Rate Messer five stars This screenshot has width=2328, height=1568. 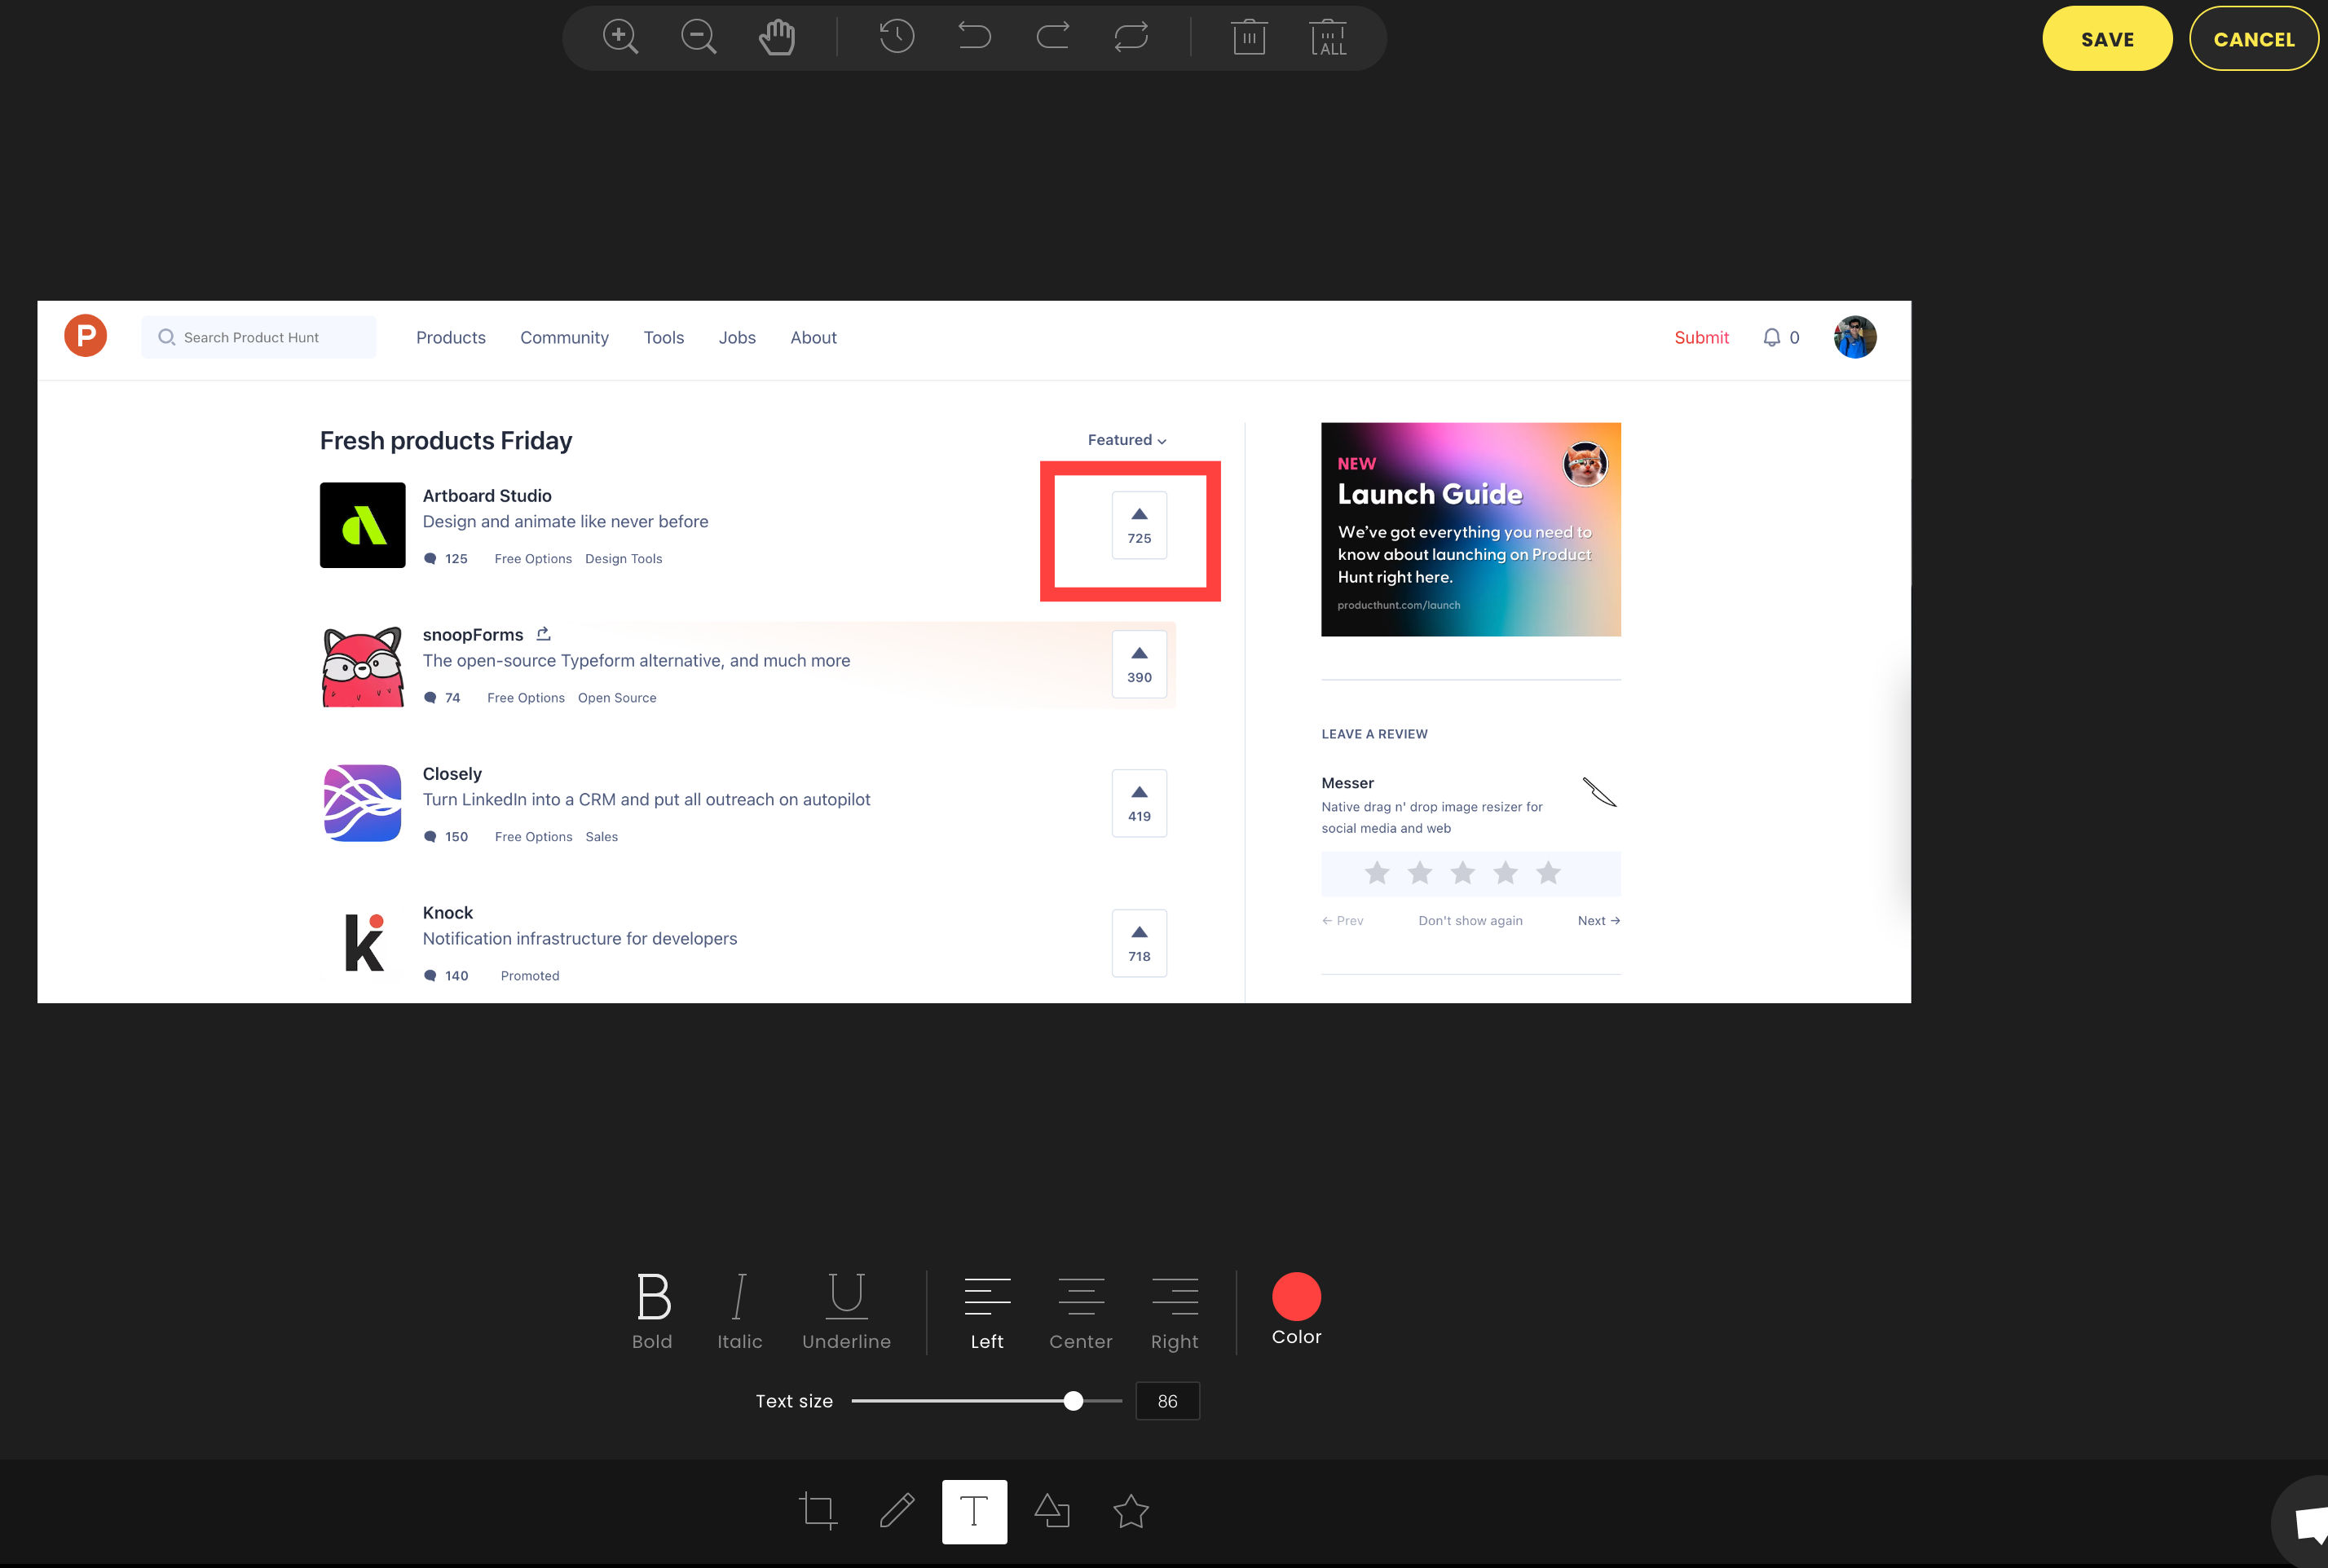coord(1548,873)
